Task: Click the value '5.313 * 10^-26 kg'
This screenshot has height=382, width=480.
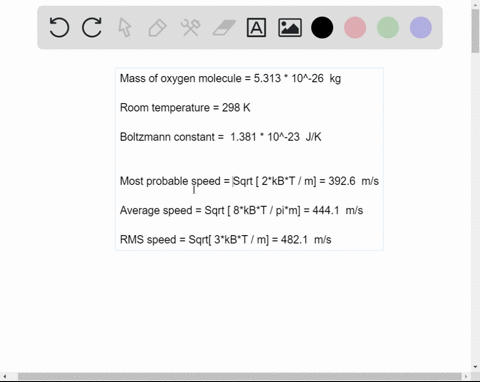Action: [297, 79]
